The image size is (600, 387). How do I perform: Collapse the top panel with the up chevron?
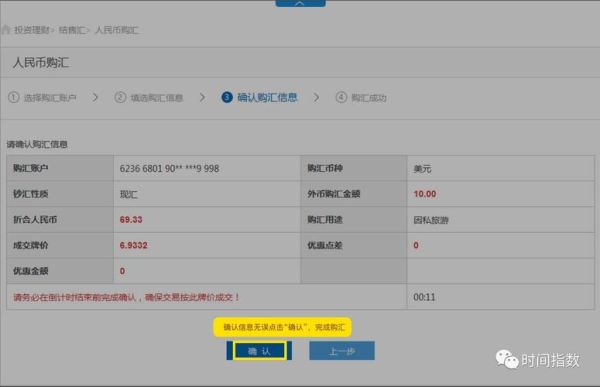pos(300,3)
